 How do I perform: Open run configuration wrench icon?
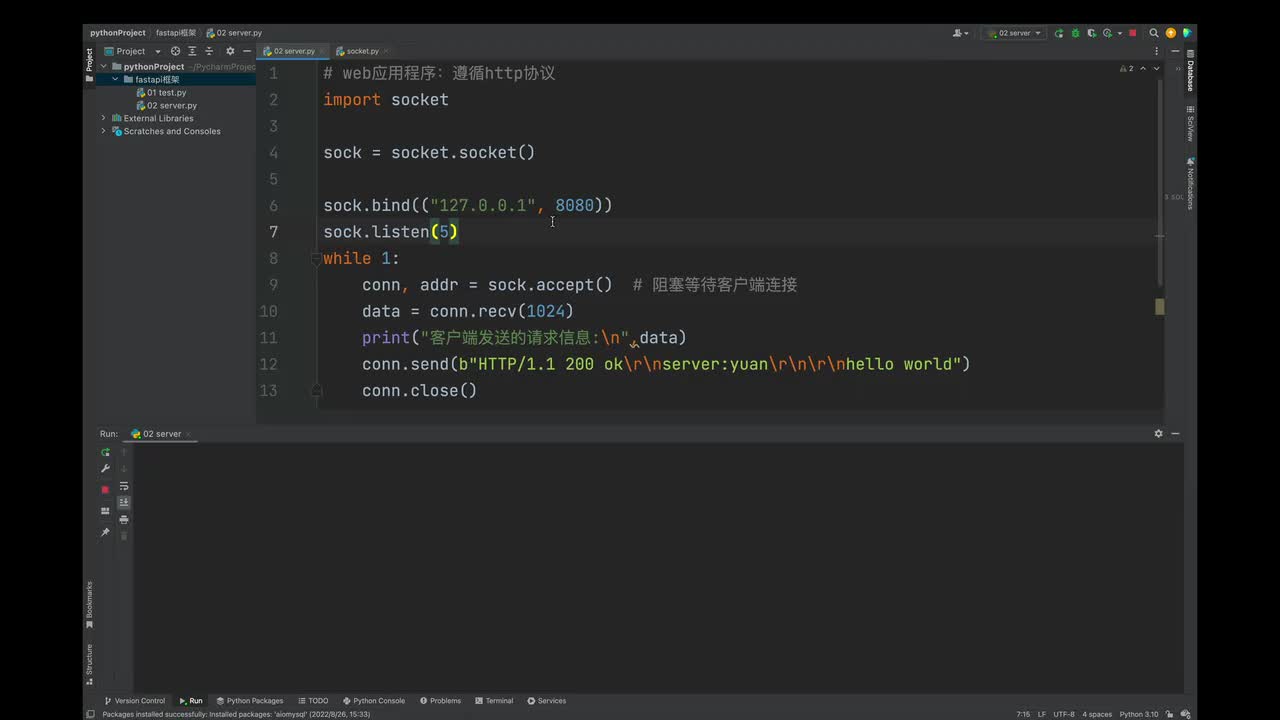tap(105, 469)
